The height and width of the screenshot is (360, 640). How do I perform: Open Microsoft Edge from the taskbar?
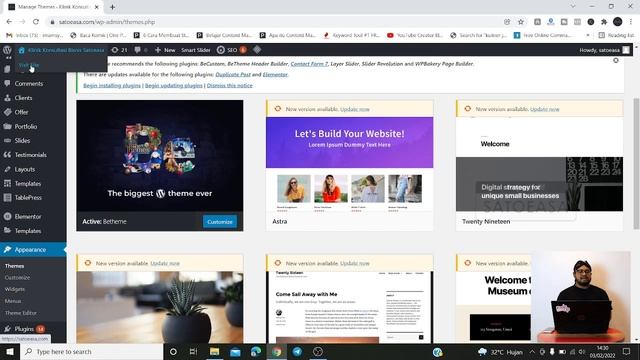pos(256,351)
